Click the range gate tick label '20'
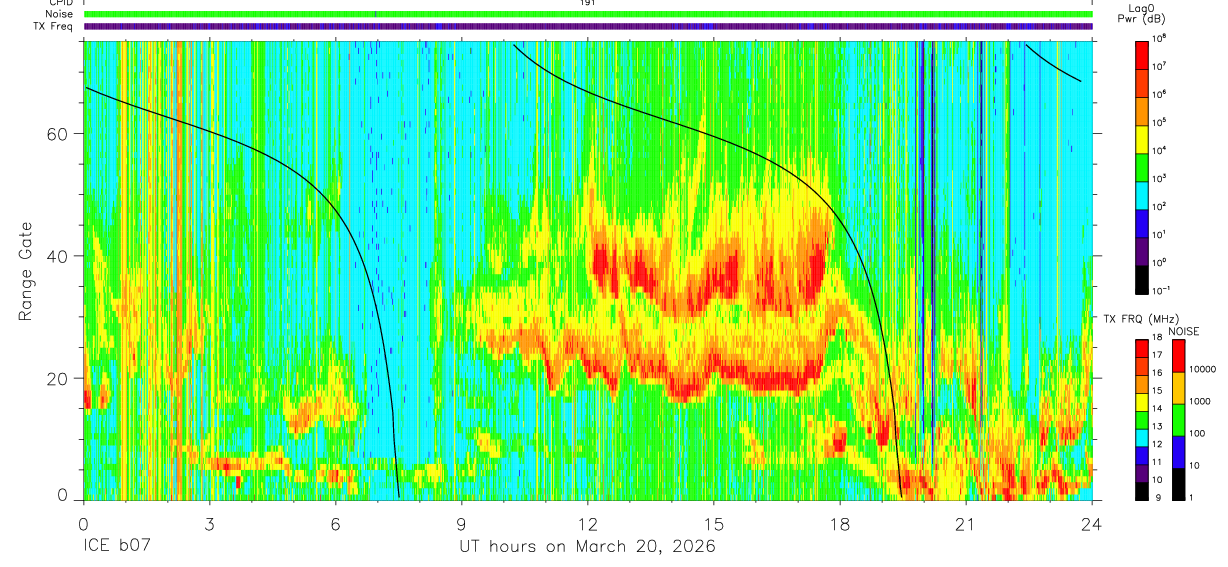This screenshot has width=1228, height=567. click(x=58, y=378)
